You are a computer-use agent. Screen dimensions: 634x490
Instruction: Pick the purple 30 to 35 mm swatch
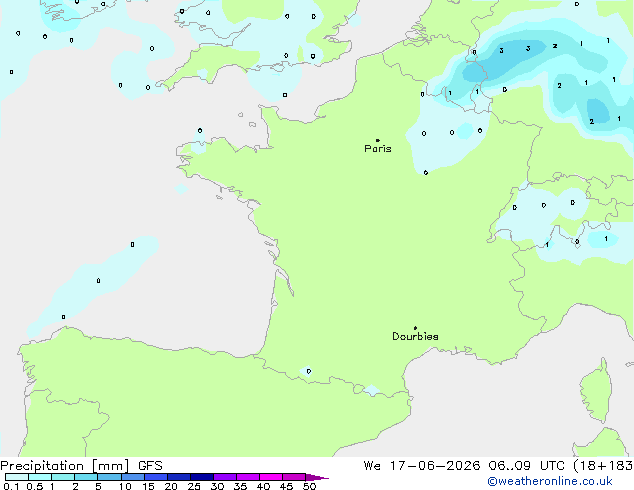point(225,477)
